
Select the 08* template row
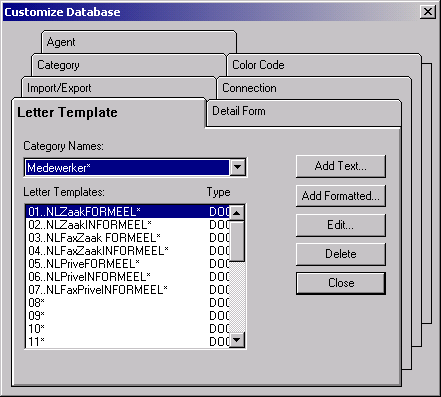pyautogui.click(x=127, y=303)
